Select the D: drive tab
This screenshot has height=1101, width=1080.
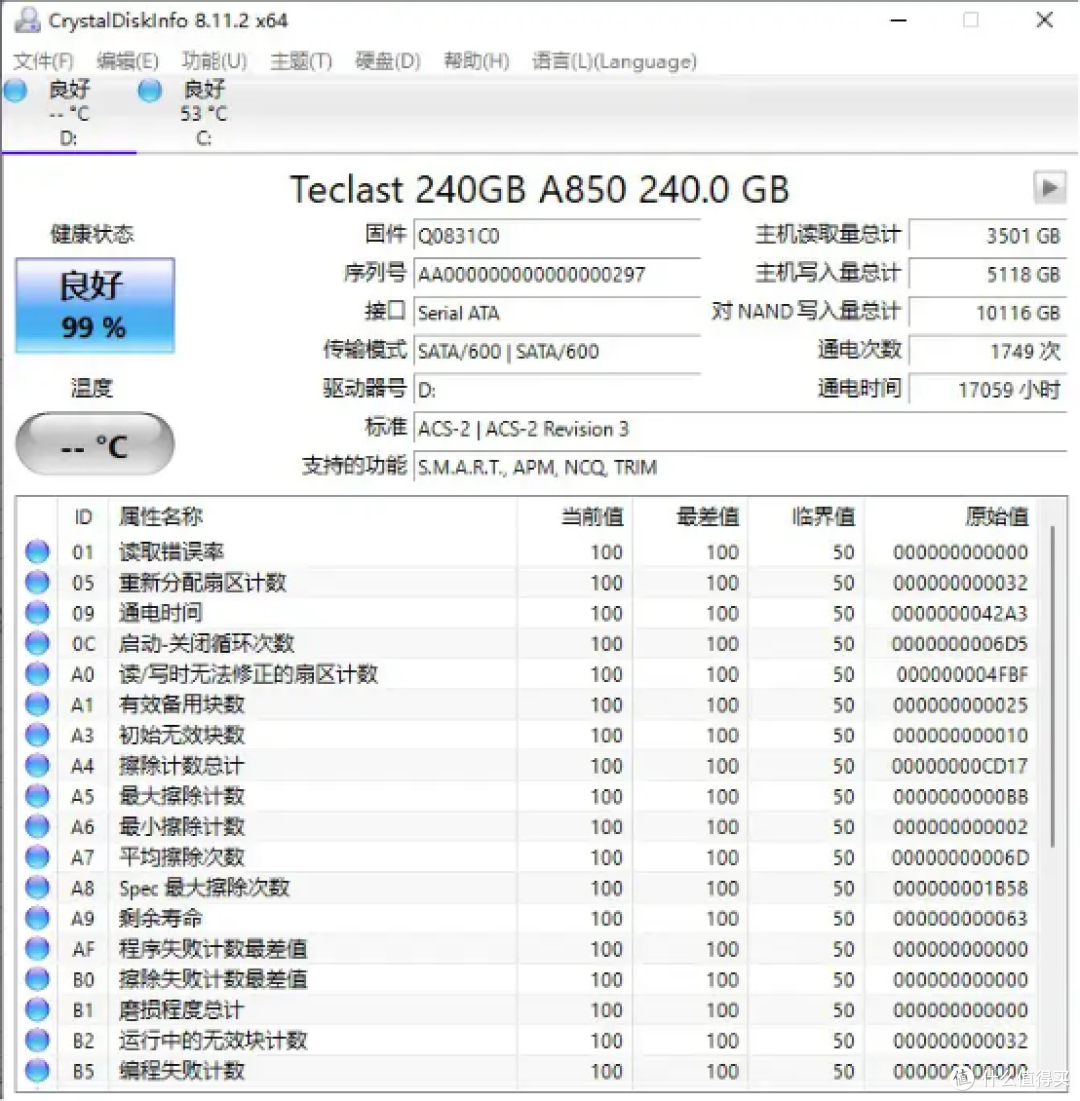point(69,114)
